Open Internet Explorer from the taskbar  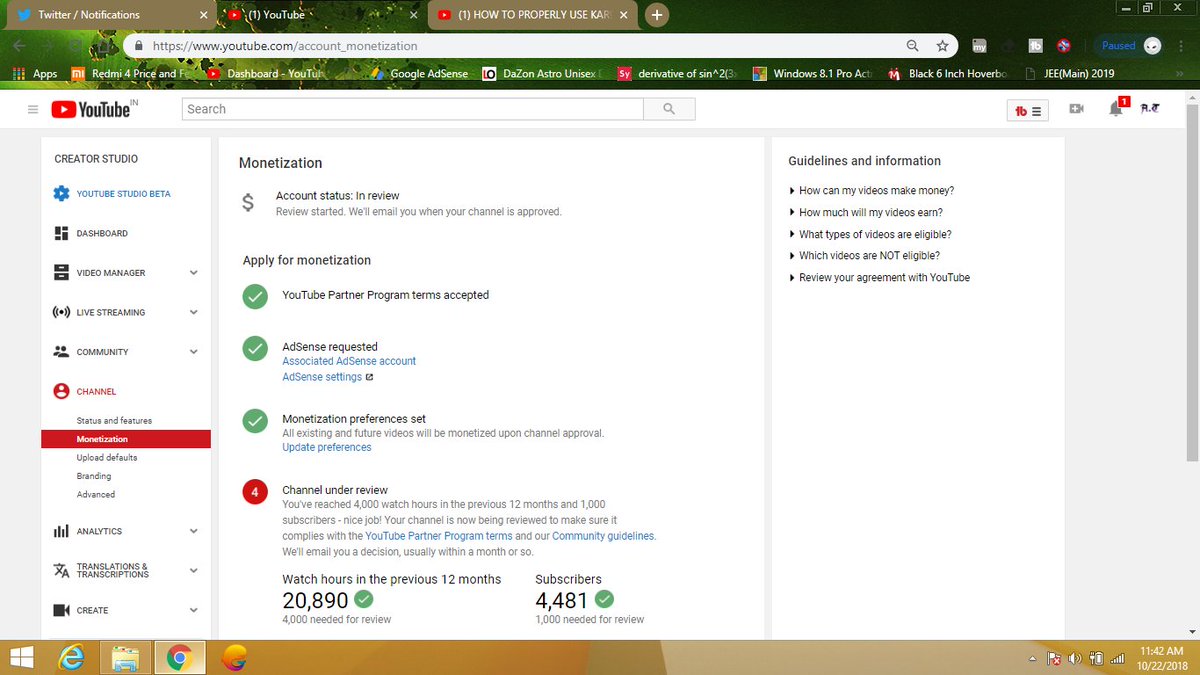pos(71,657)
